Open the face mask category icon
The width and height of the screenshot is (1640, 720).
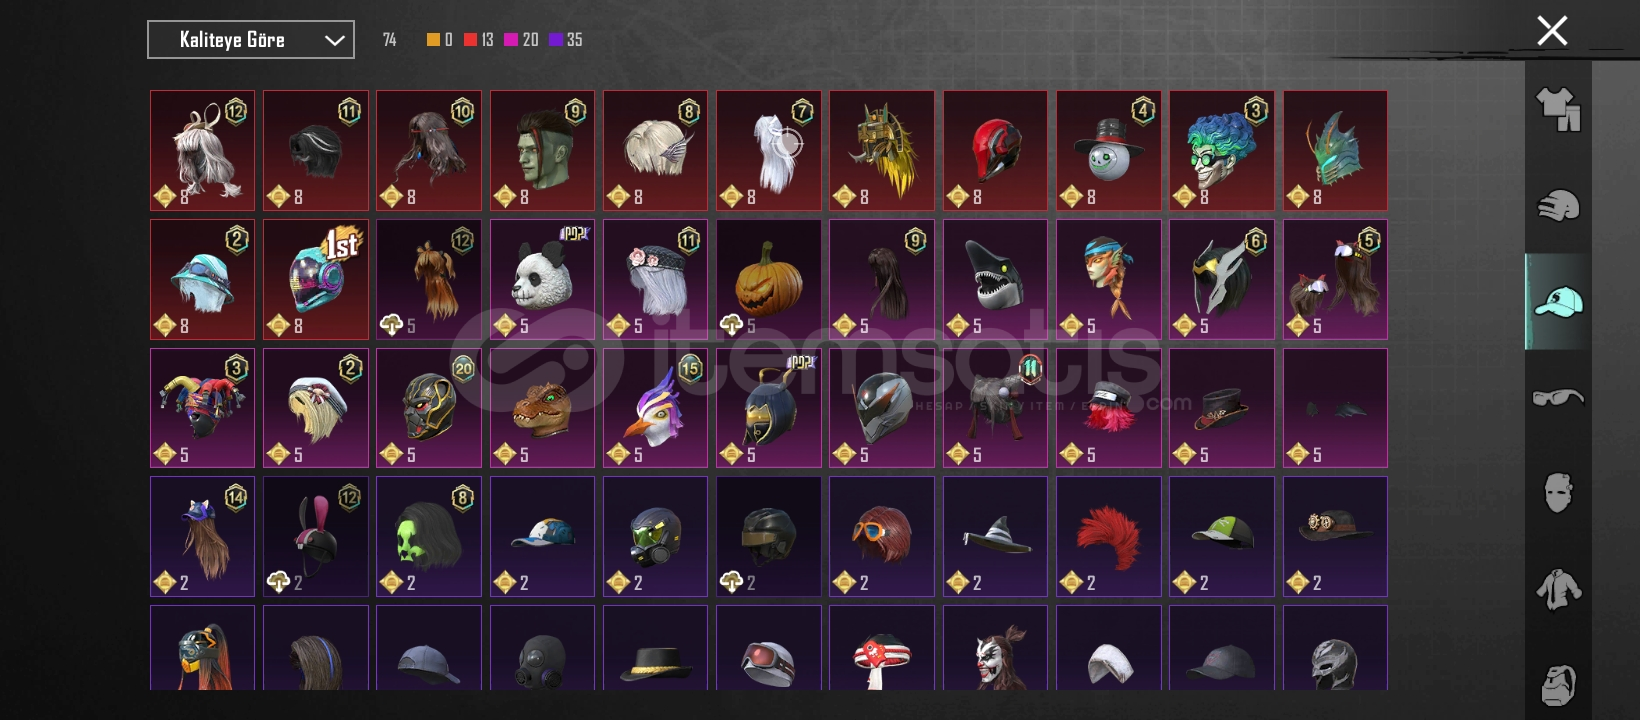coord(1558,493)
